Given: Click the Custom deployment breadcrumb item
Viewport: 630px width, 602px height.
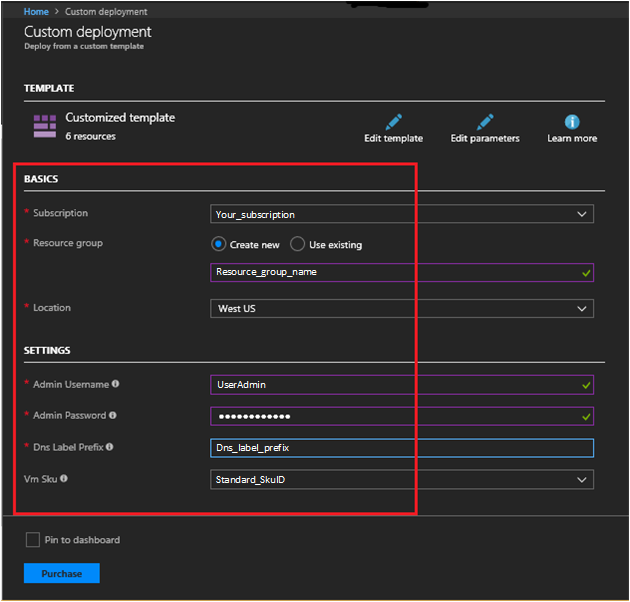Looking at the screenshot, I should point(106,12).
